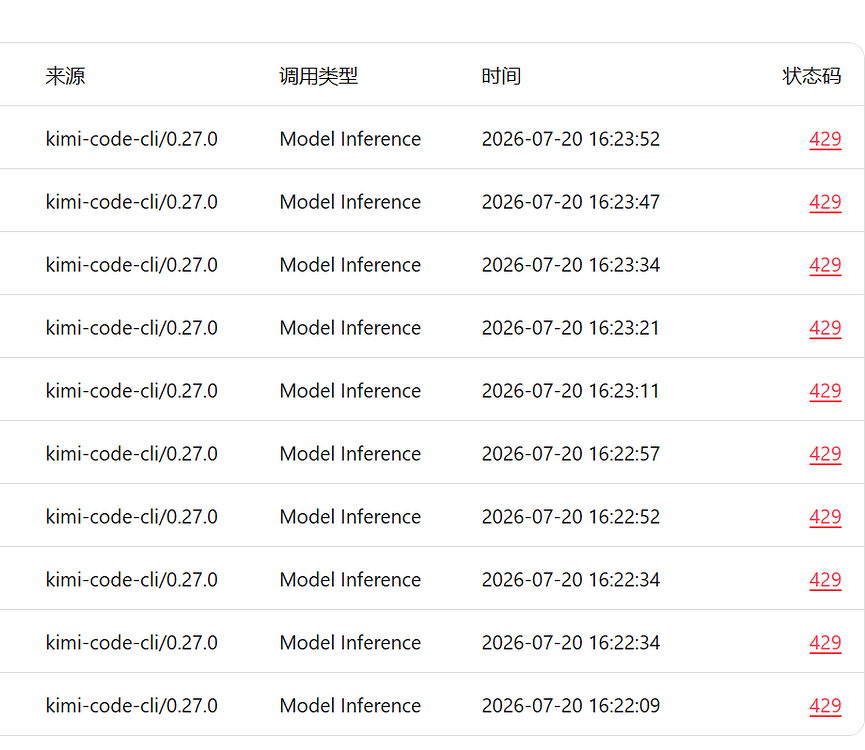Screen dimensions: 865x750
Task: Click Model Inference in the 16:22:52 row
Action: pos(350,516)
